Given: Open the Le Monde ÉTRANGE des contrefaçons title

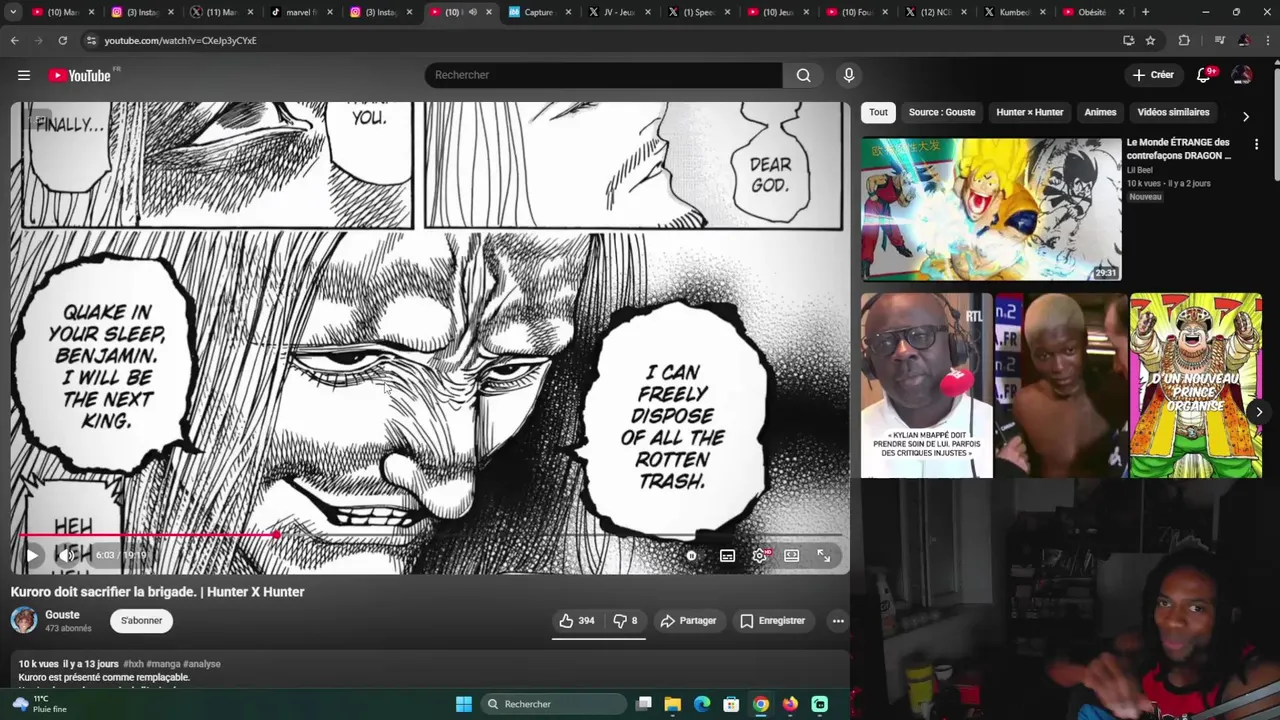Looking at the screenshot, I should coord(1179,149).
